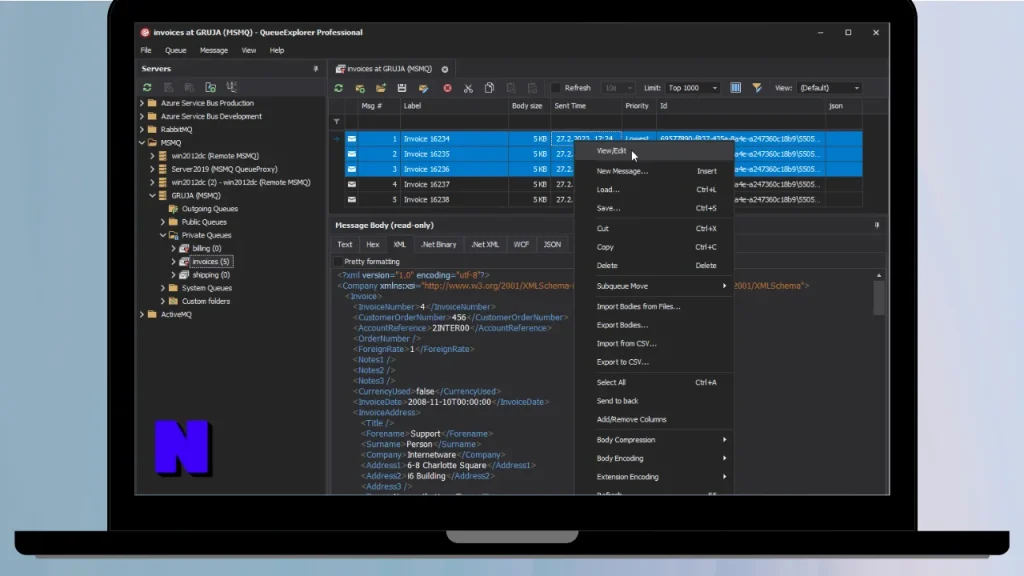Choose Export to CSV... in the context menu
The height and width of the screenshot is (576, 1024).
[654, 362]
